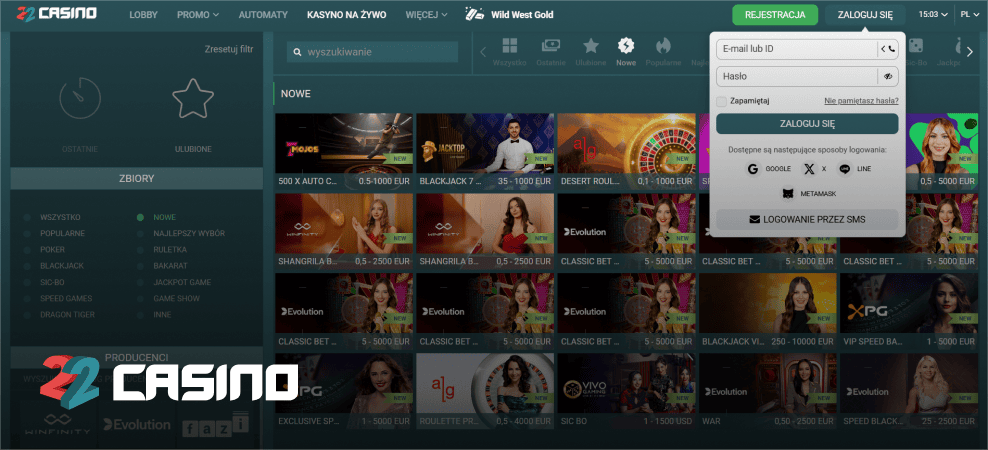Select Ruletka in the Zbiory list

tap(169, 250)
